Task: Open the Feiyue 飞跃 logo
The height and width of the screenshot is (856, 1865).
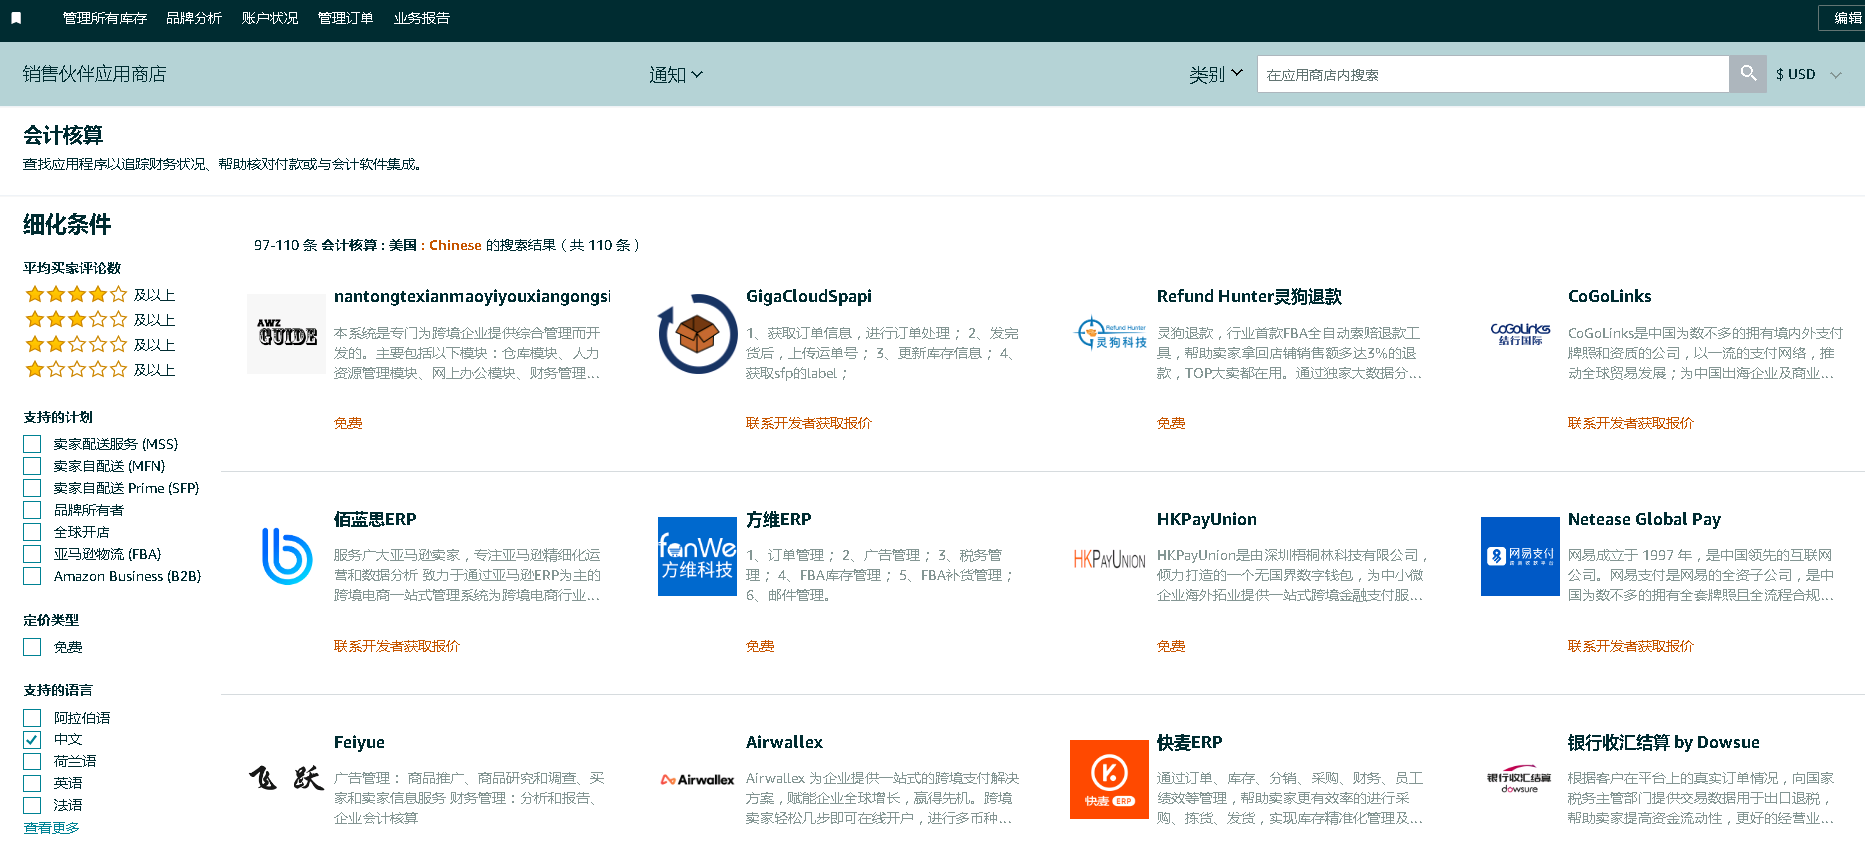Action: click(287, 779)
